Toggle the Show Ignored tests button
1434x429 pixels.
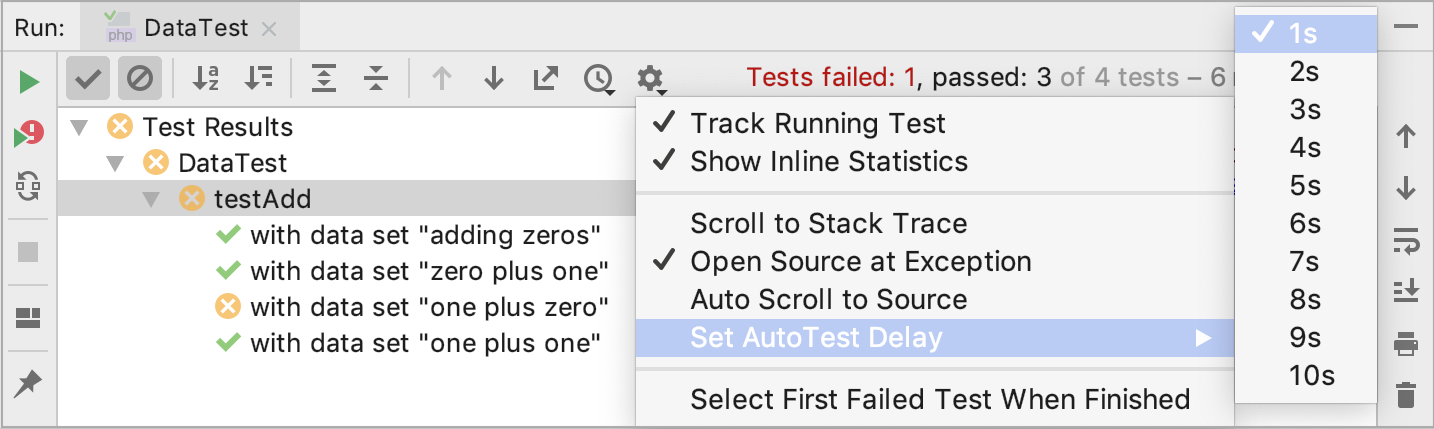coord(140,78)
